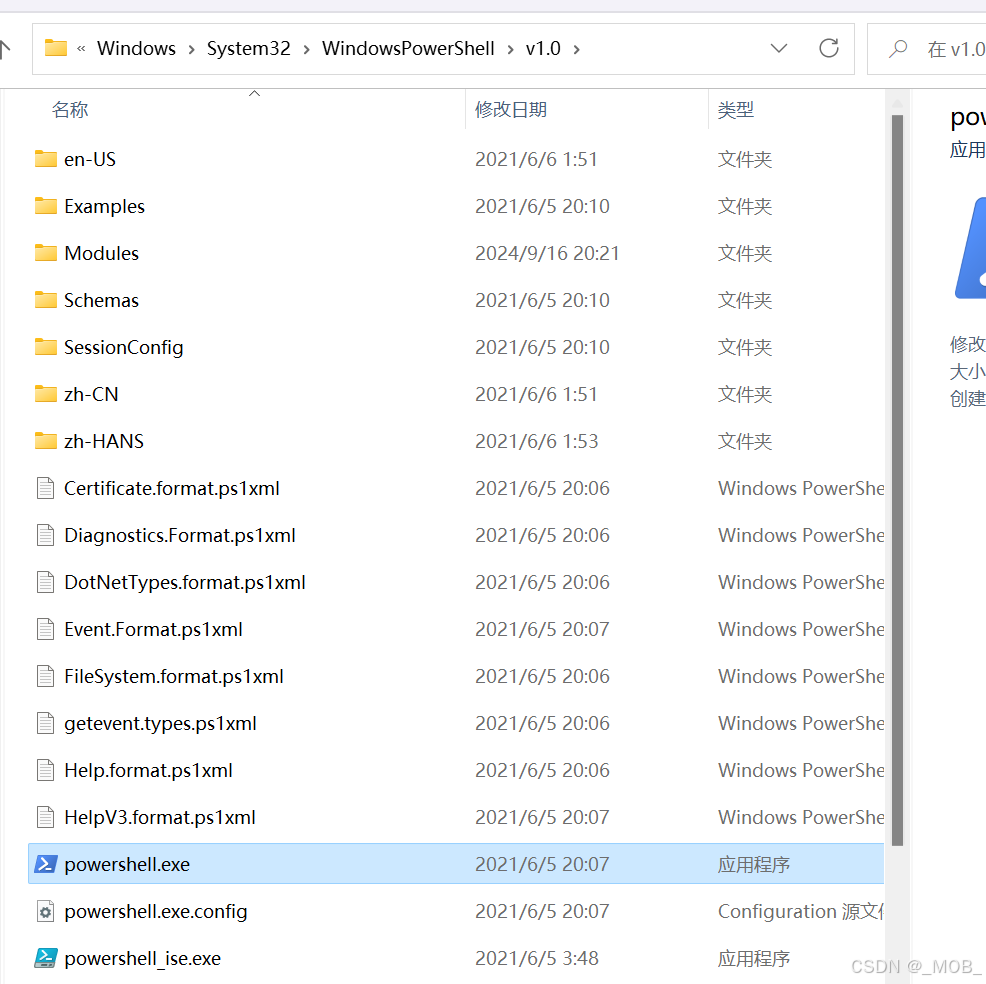Click the large PowerShell preview icon
986x984 pixels.
click(x=971, y=249)
